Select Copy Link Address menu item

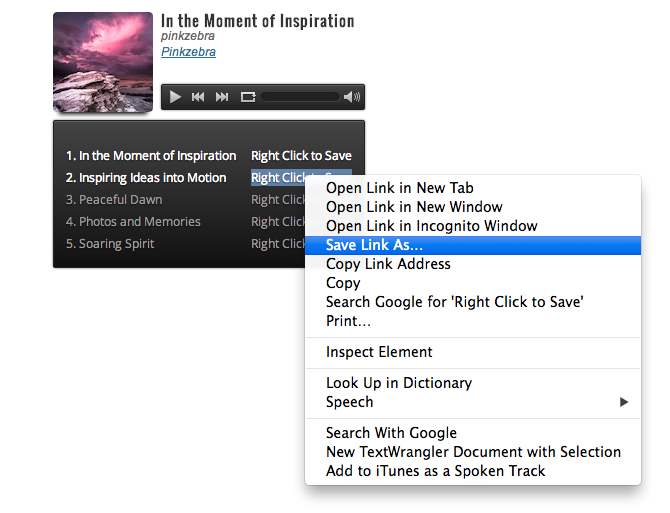pyautogui.click(x=388, y=264)
